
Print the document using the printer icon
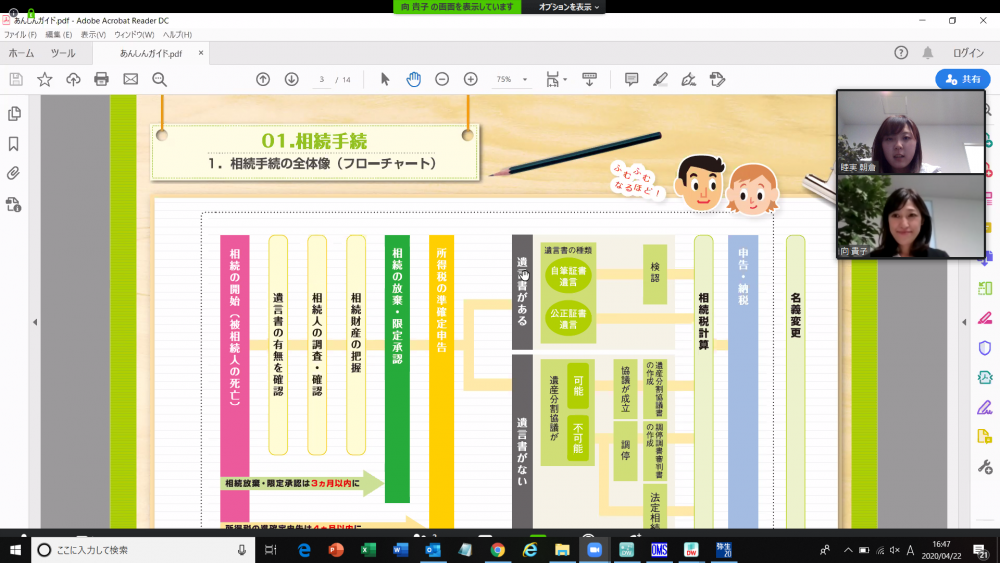(x=101, y=79)
